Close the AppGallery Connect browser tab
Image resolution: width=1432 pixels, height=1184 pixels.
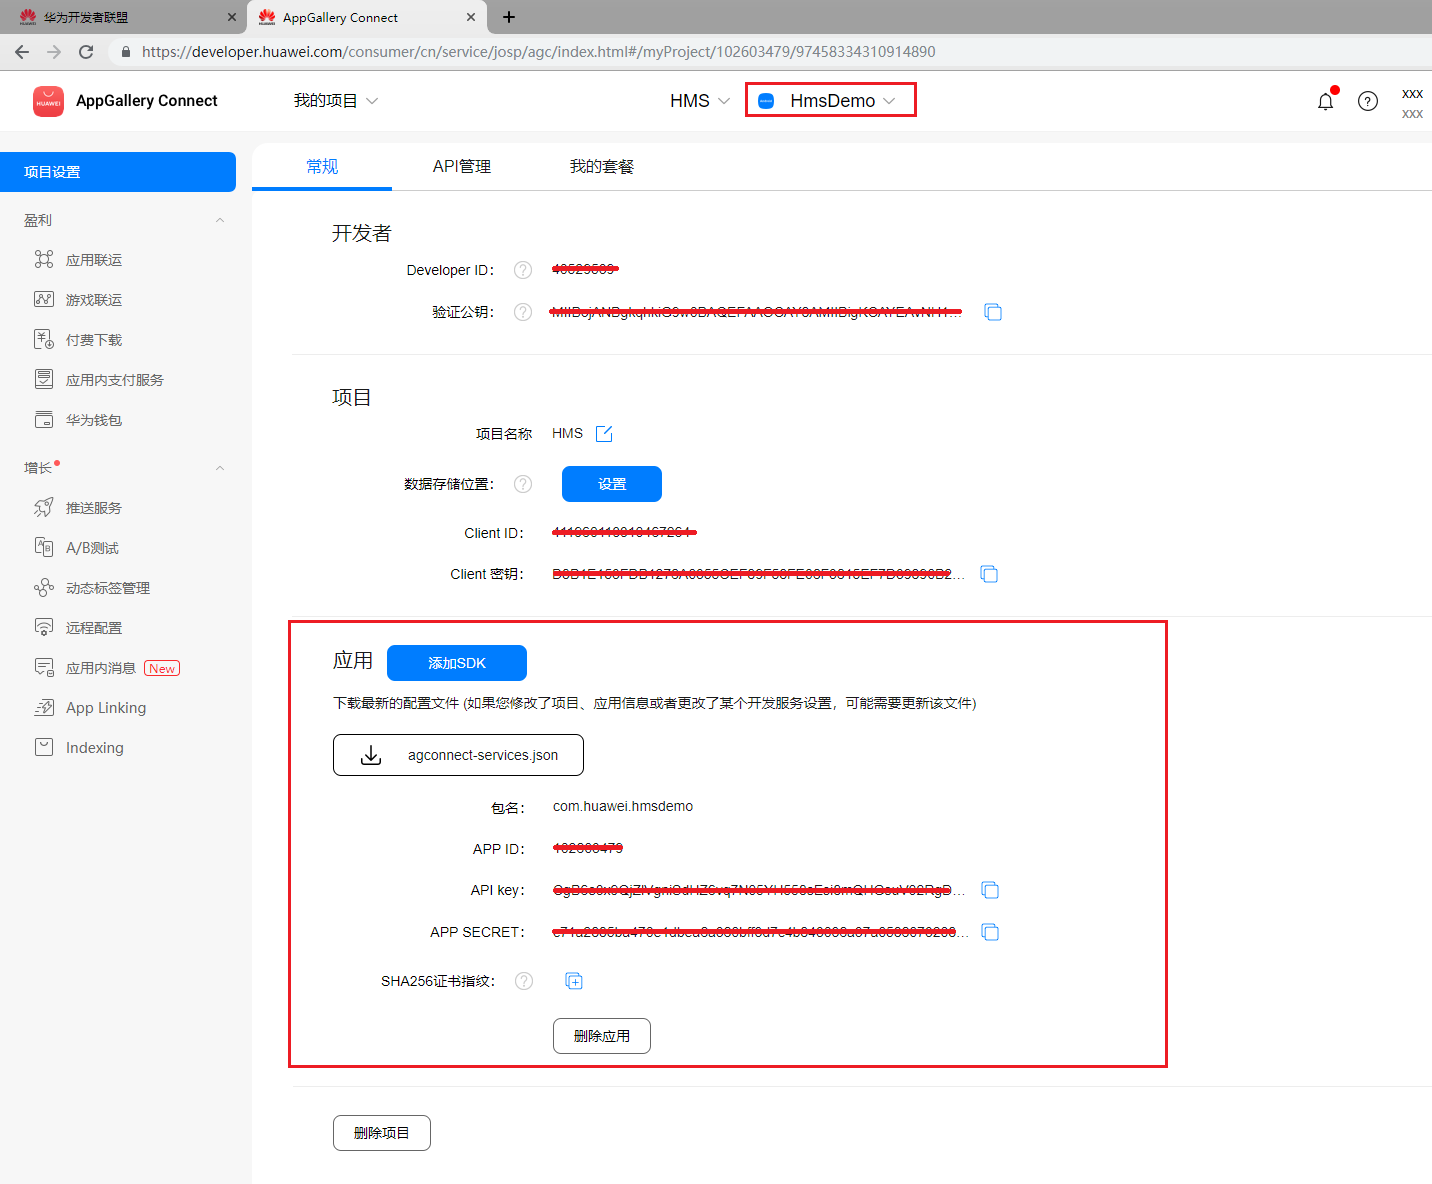point(471,17)
